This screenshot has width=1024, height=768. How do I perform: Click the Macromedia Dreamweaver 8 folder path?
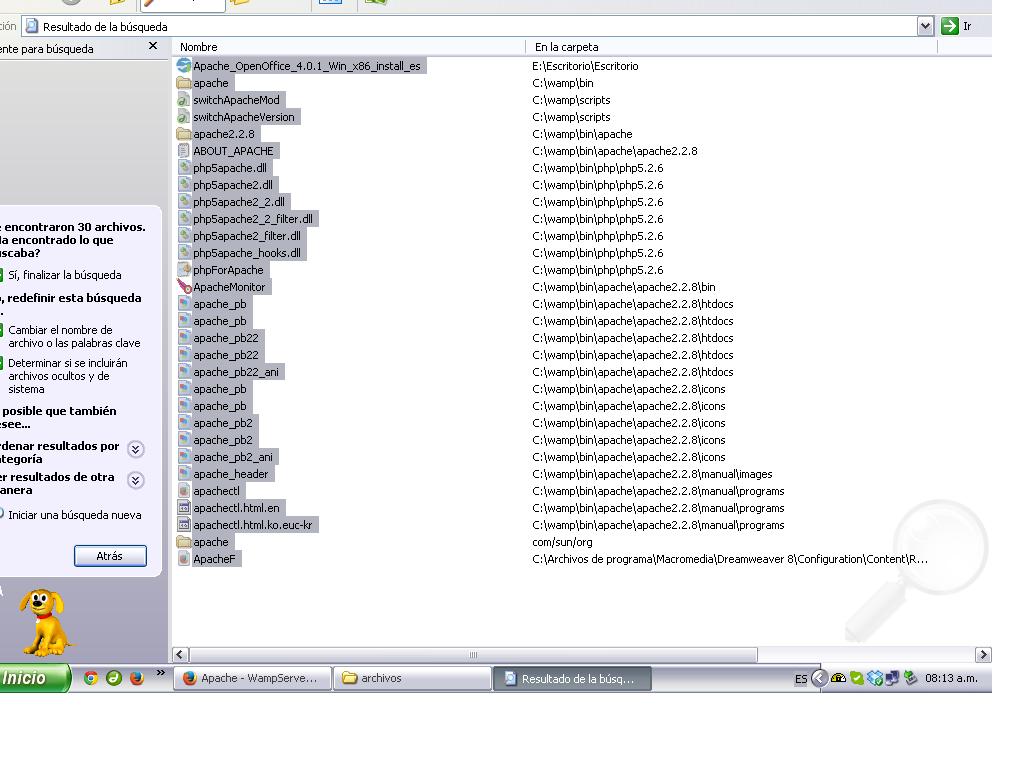click(730, 558)
